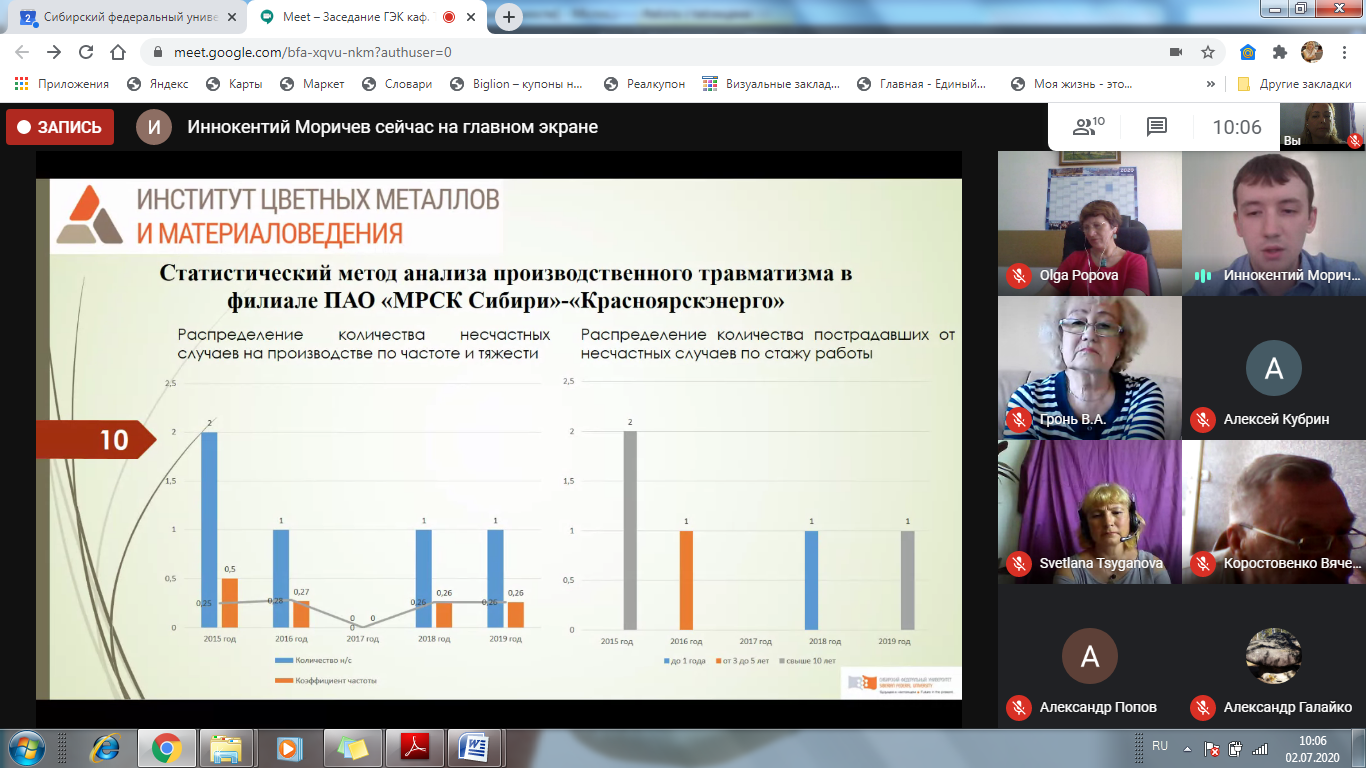
Task: Open the Моя жизнь bookmark
Action: click(1072, 84)
